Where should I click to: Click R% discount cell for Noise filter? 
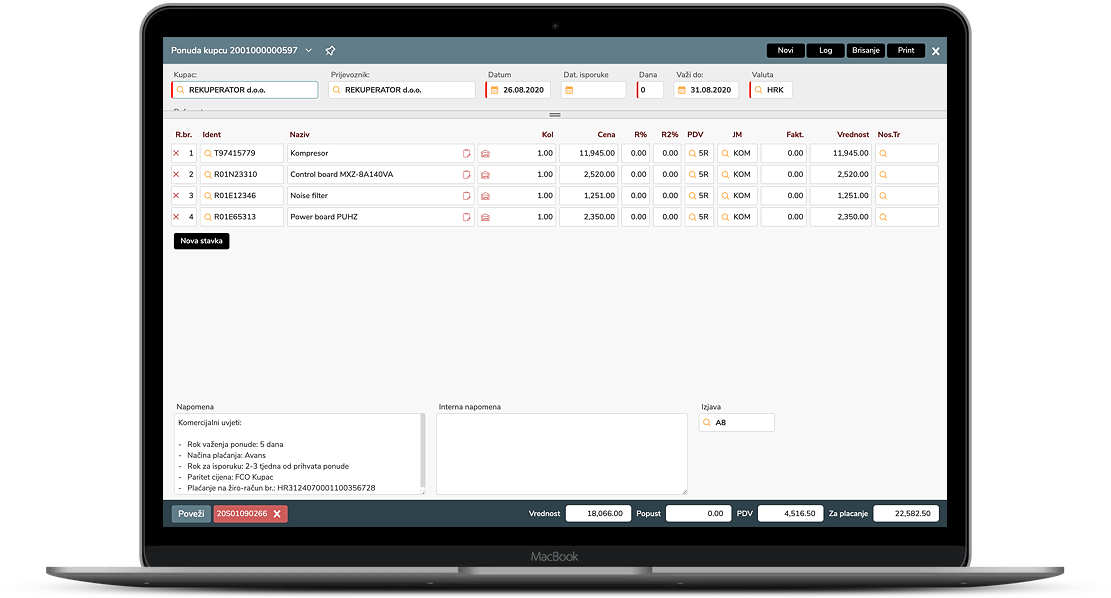636,196
